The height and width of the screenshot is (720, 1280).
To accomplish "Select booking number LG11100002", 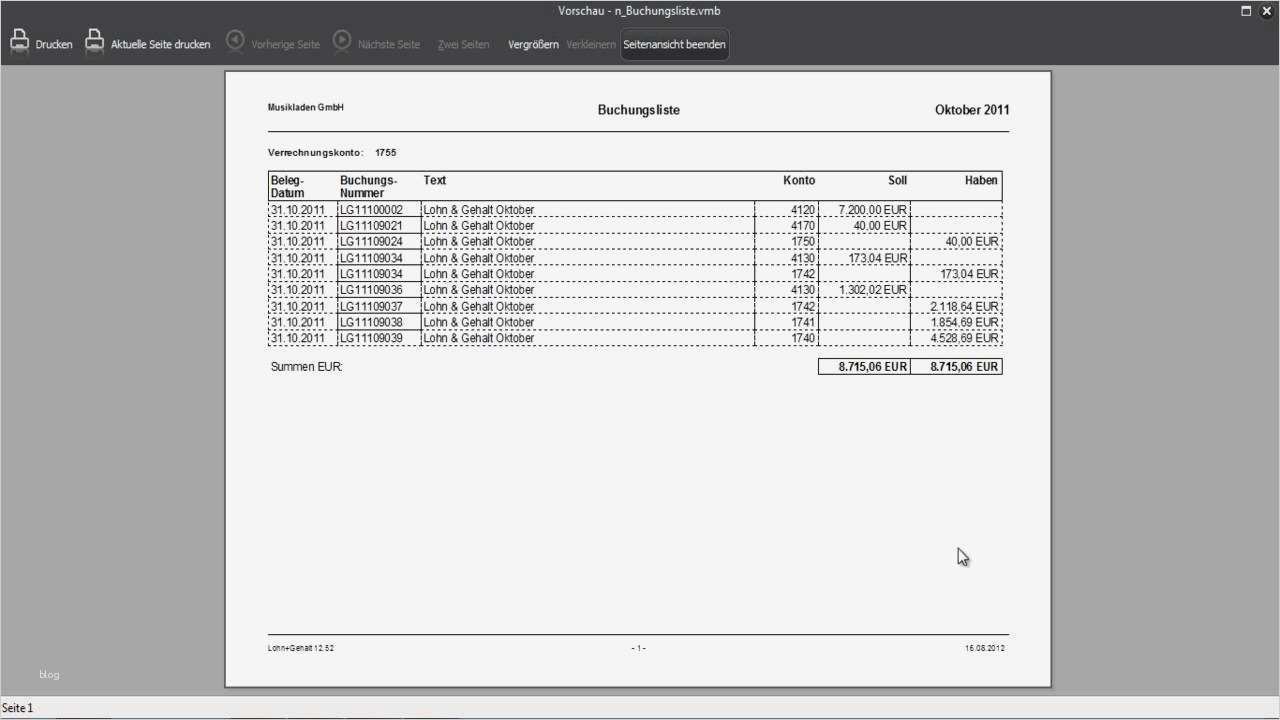I will coord(372,210).
